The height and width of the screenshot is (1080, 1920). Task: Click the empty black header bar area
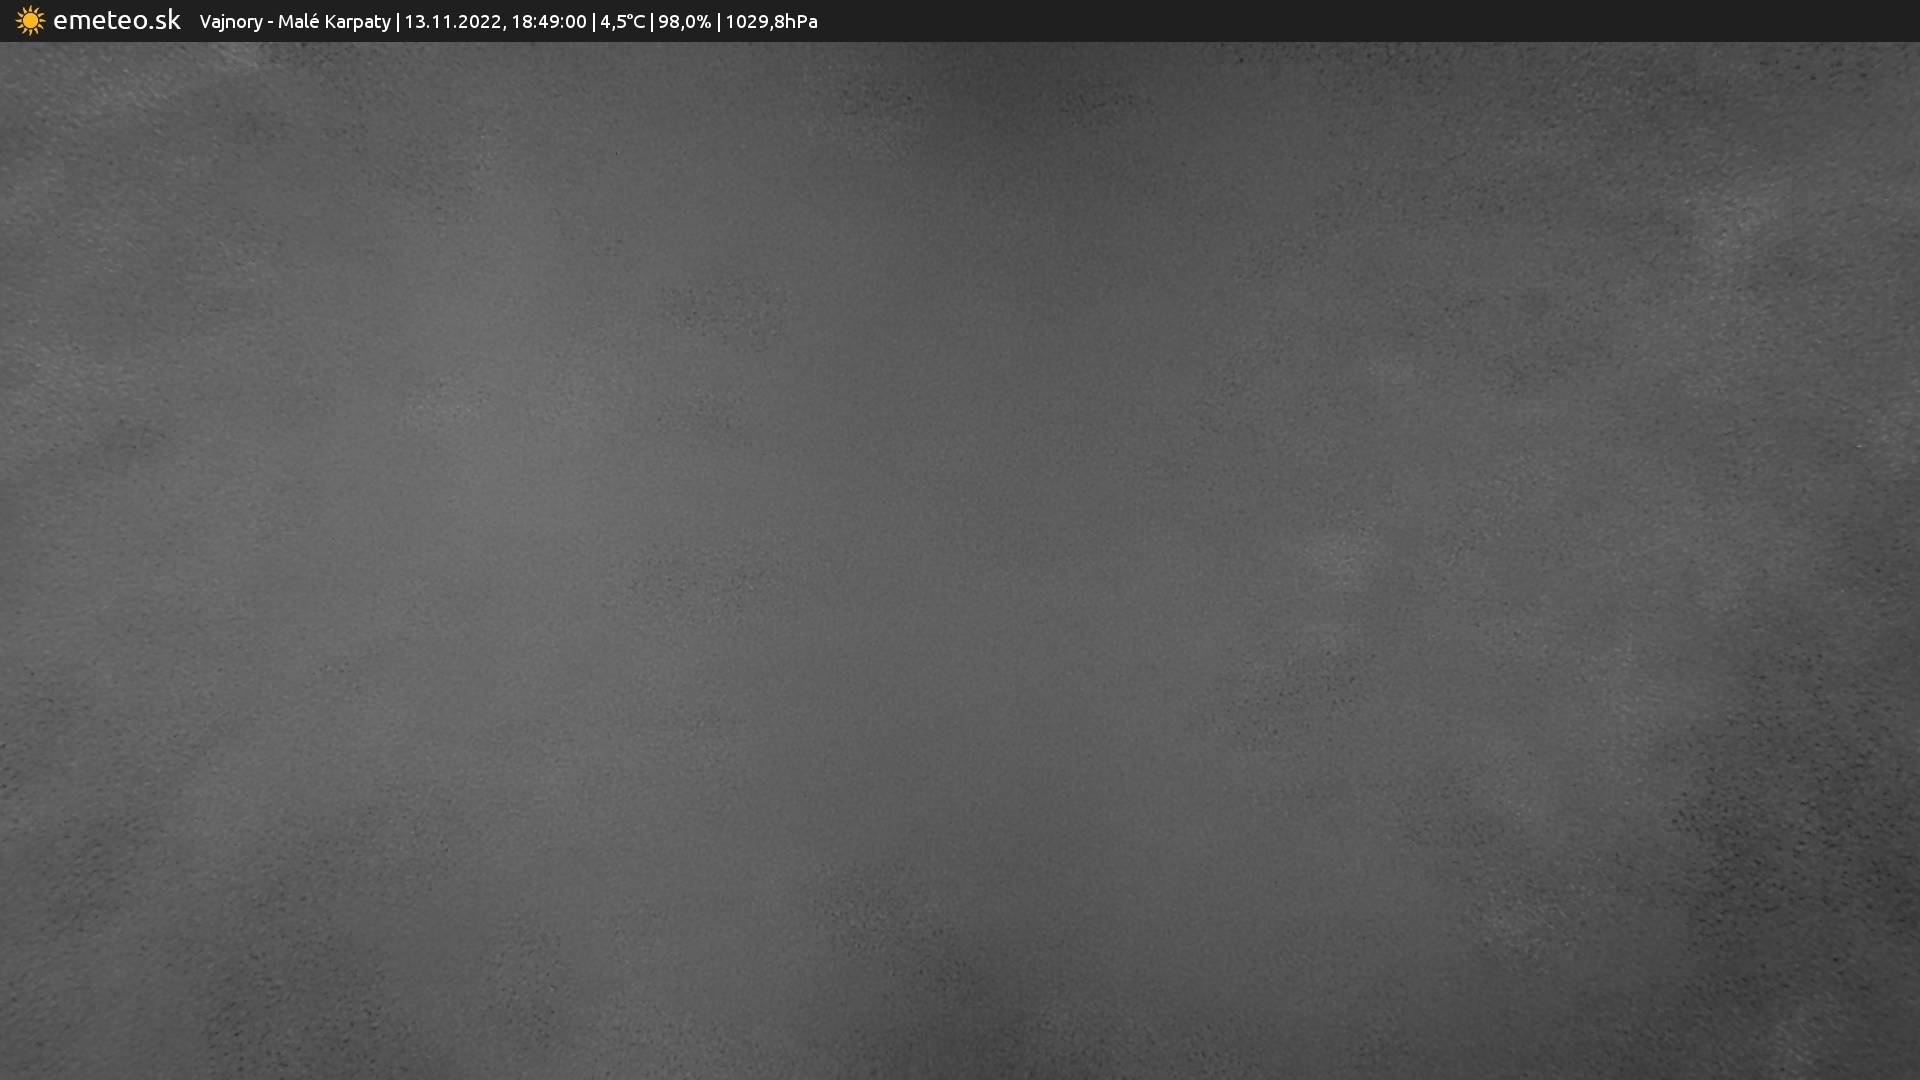point(1400,21)
